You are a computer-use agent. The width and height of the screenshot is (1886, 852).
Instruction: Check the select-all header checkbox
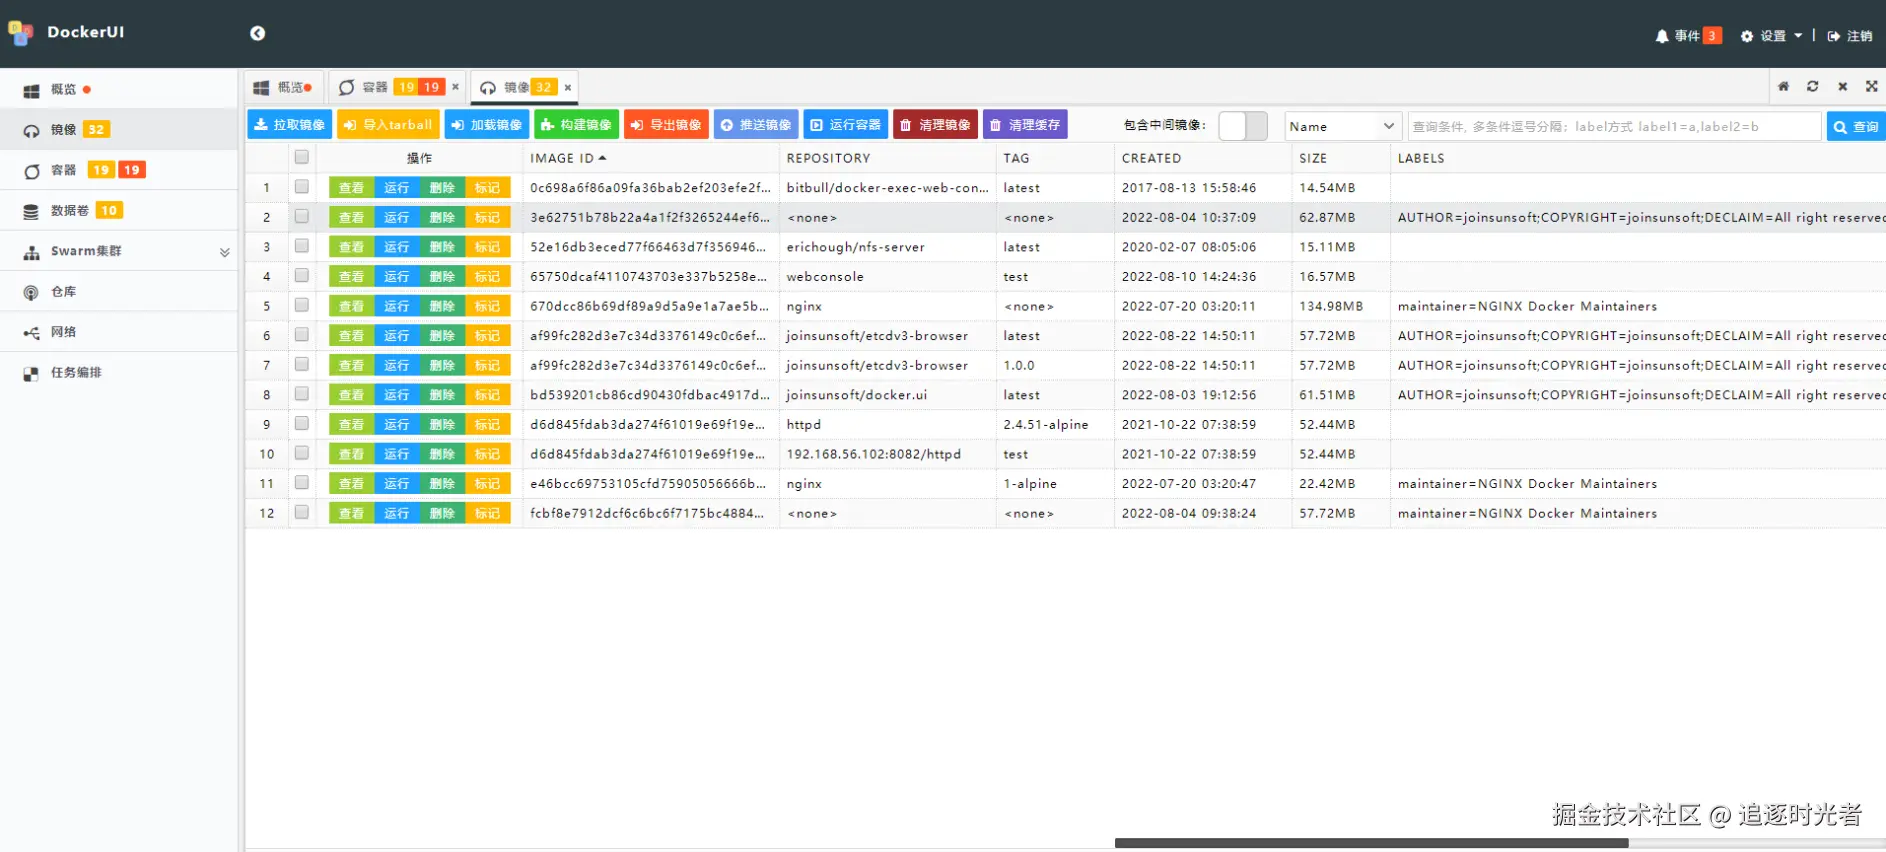[x=301, y=157]
